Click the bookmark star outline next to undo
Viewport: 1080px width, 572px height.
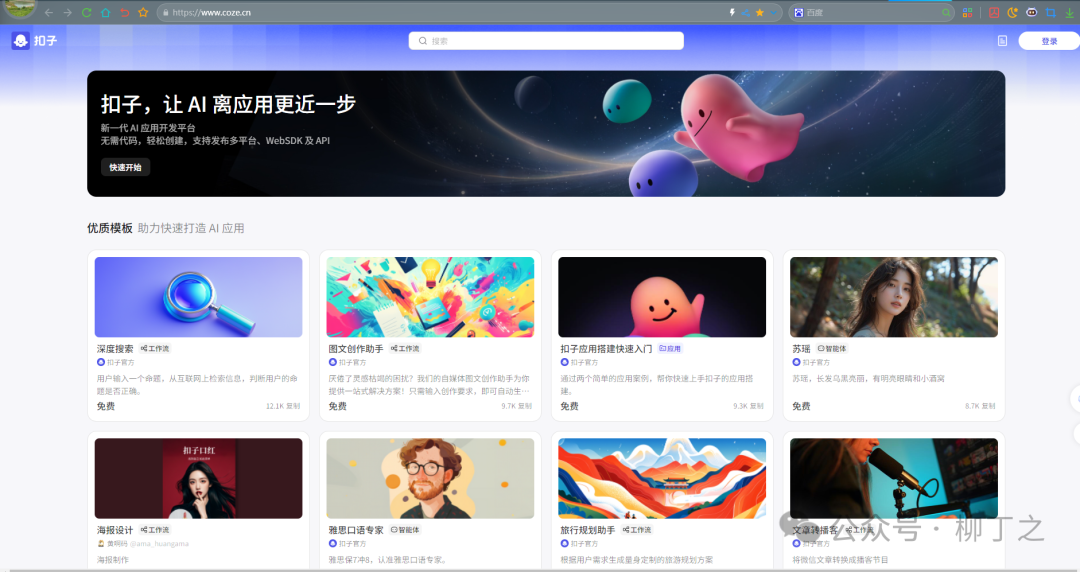[x=143, y=12]
